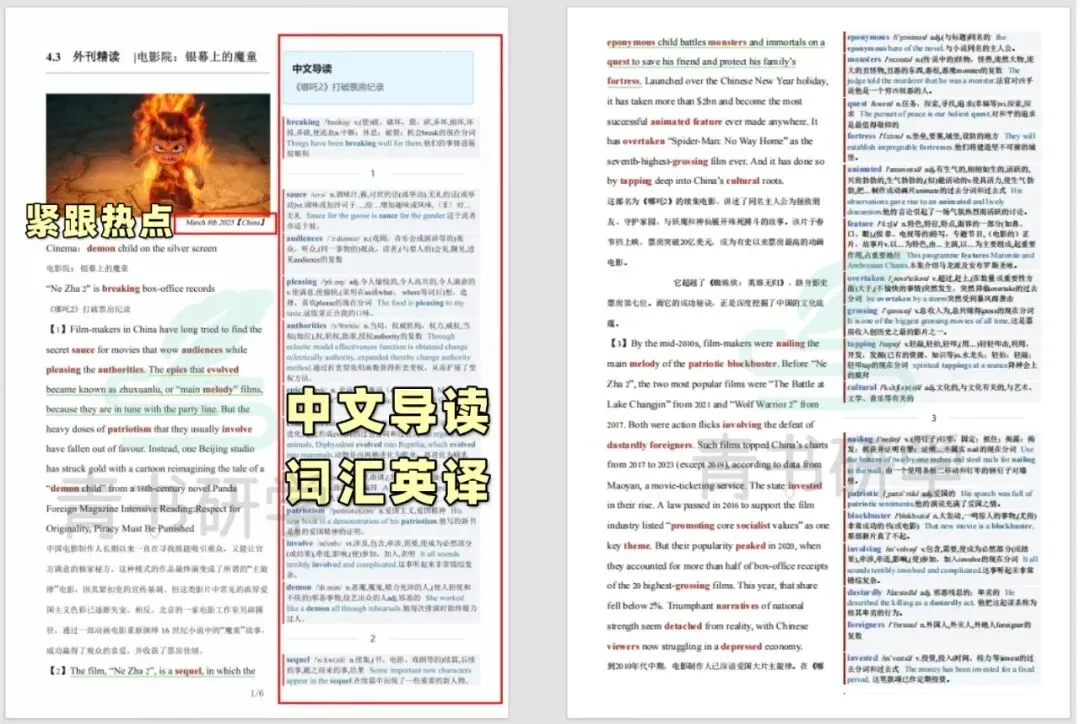Click glossary entry 'blockbuster' on the right page

click(869, 515)
